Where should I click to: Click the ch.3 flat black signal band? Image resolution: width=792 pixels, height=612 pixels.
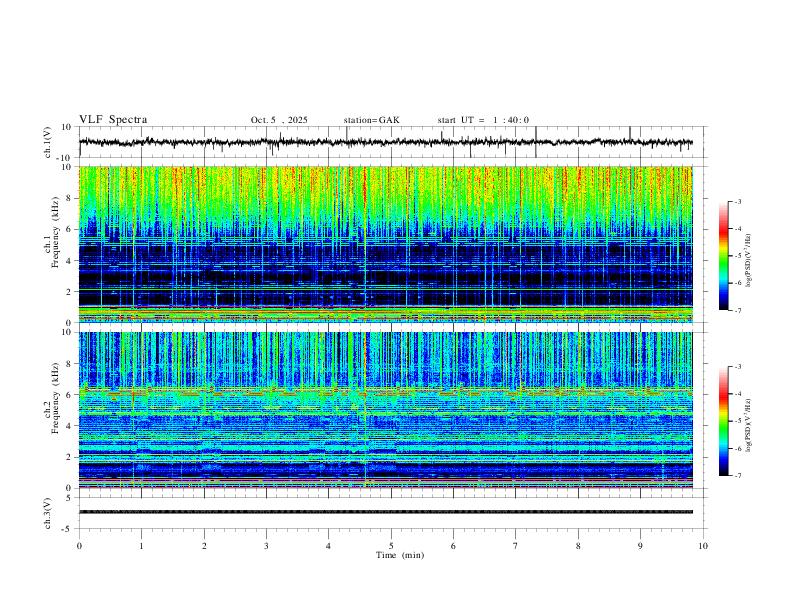386,512
